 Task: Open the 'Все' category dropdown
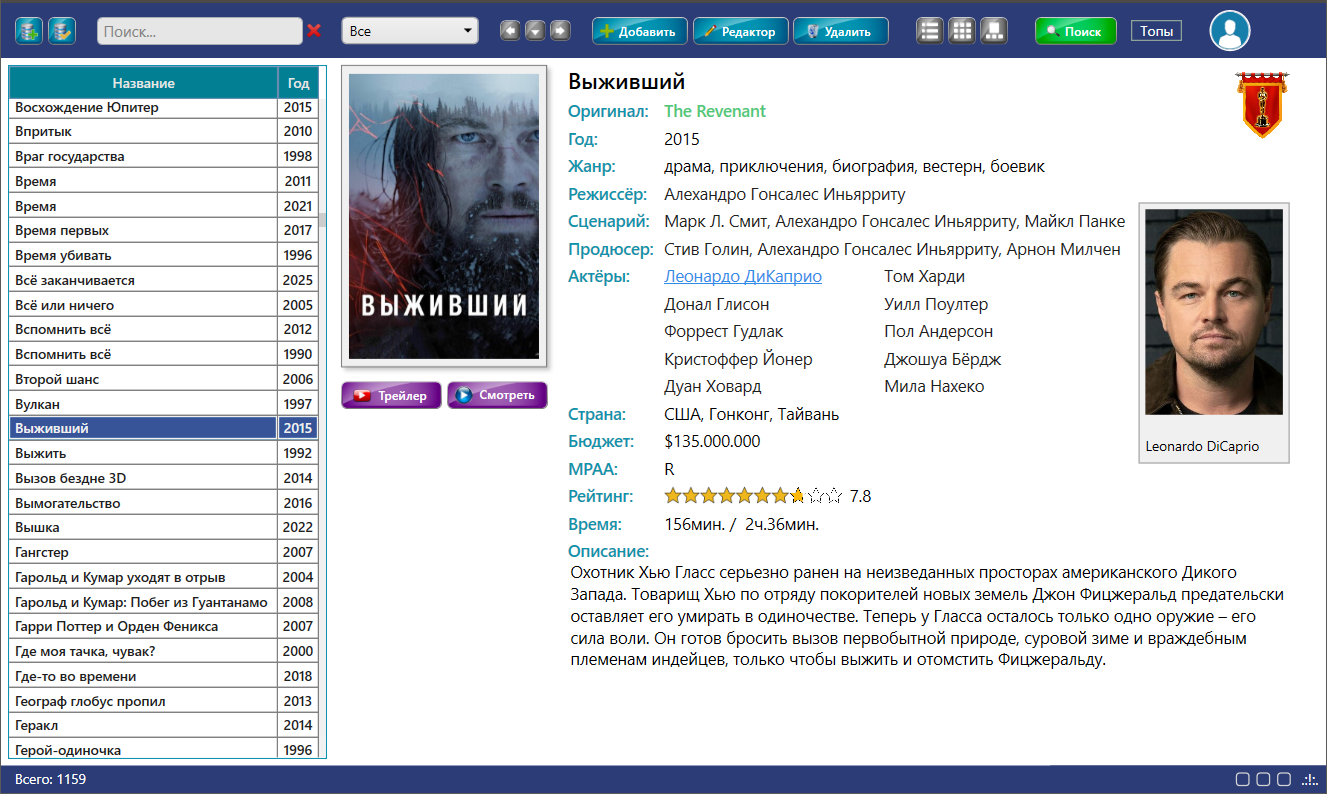coord(410,31)
